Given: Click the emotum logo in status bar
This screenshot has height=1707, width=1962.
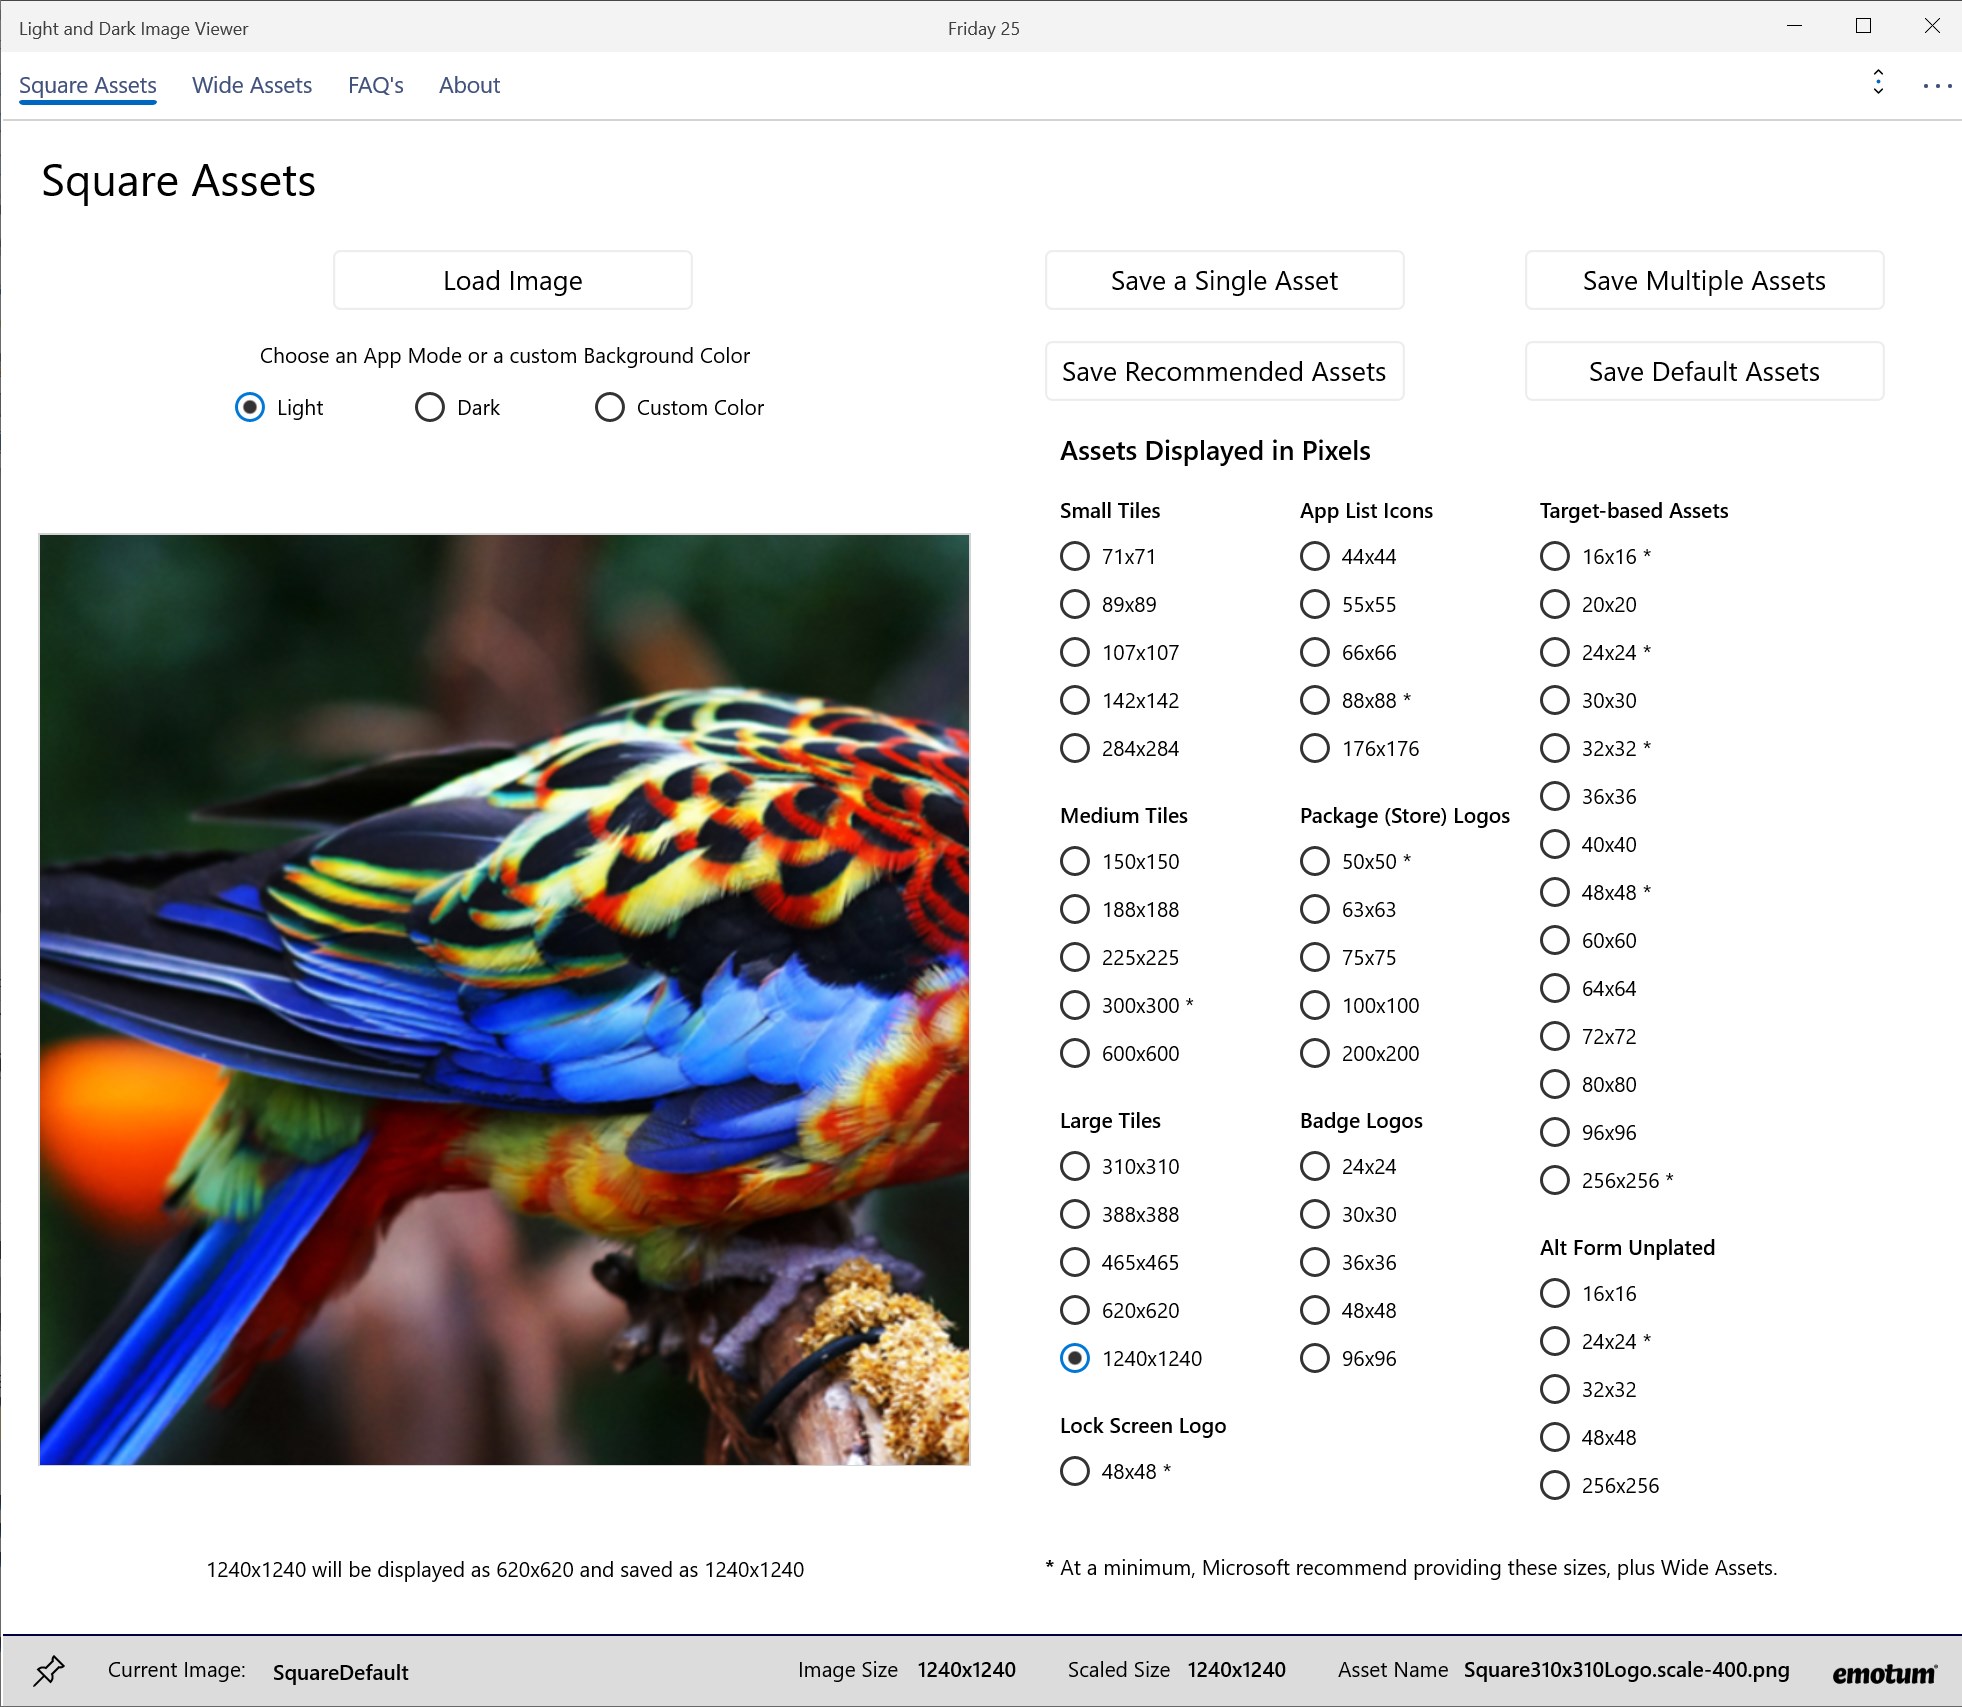Looking at the screenshot, I should pos(1884,1673).
